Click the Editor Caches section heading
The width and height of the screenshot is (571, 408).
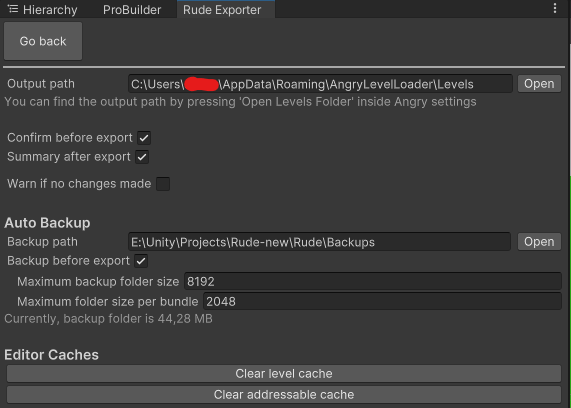pos(51,355)
